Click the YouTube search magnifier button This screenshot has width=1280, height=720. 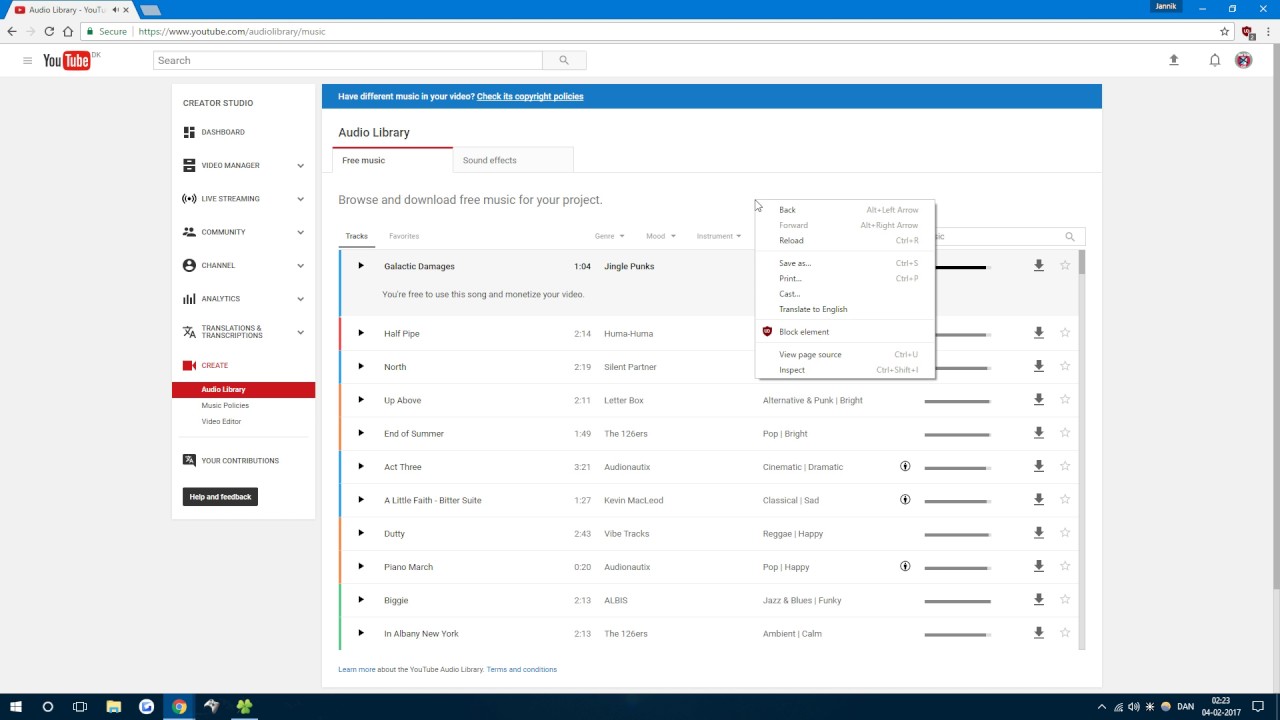click(x=564, y=60)
